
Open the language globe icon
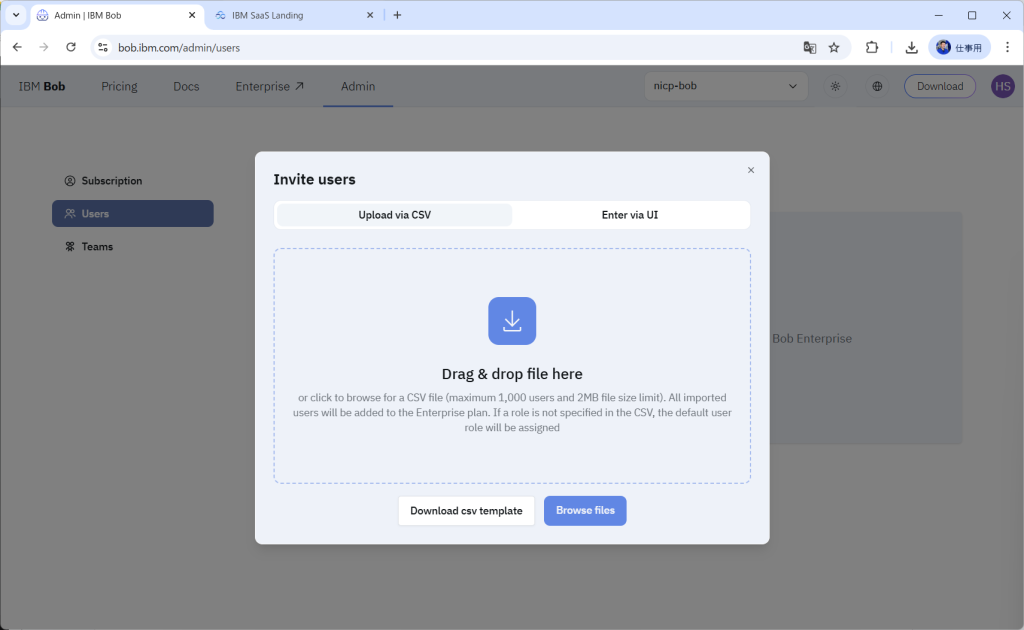(877, 86)
